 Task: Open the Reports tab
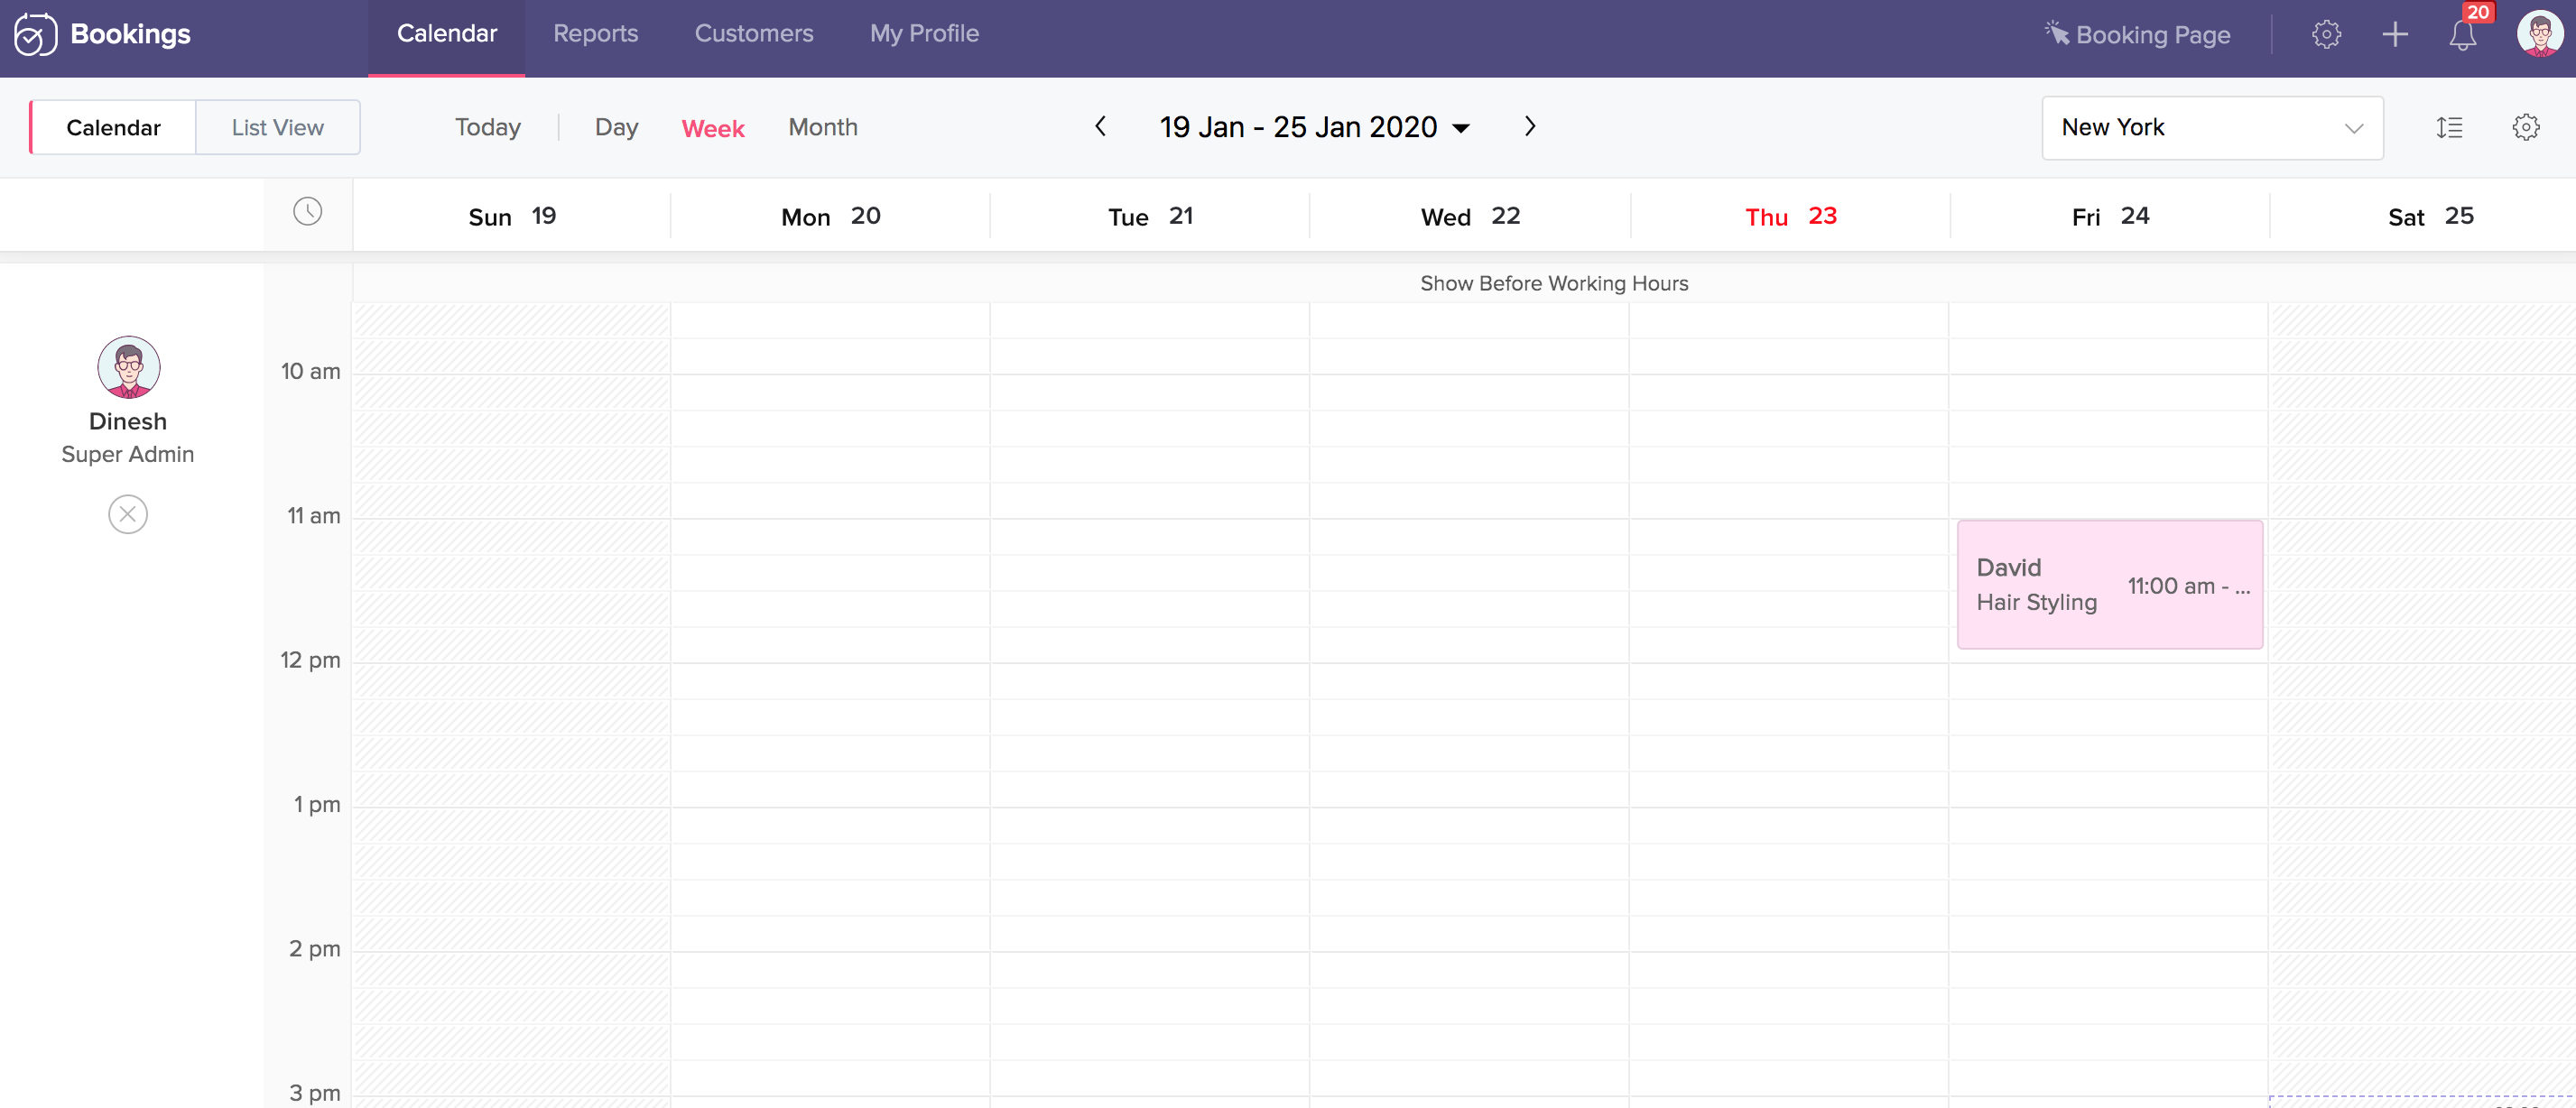coord(595,34)
